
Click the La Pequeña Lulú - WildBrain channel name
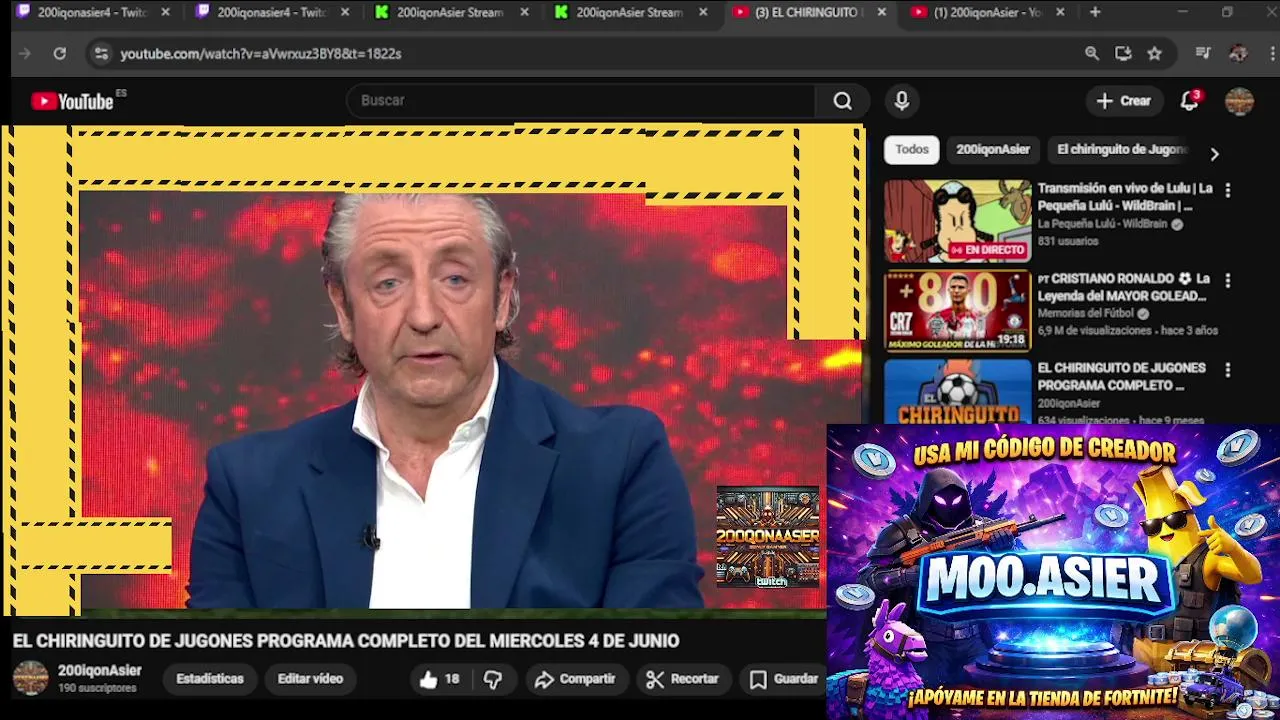(1102, 225)
